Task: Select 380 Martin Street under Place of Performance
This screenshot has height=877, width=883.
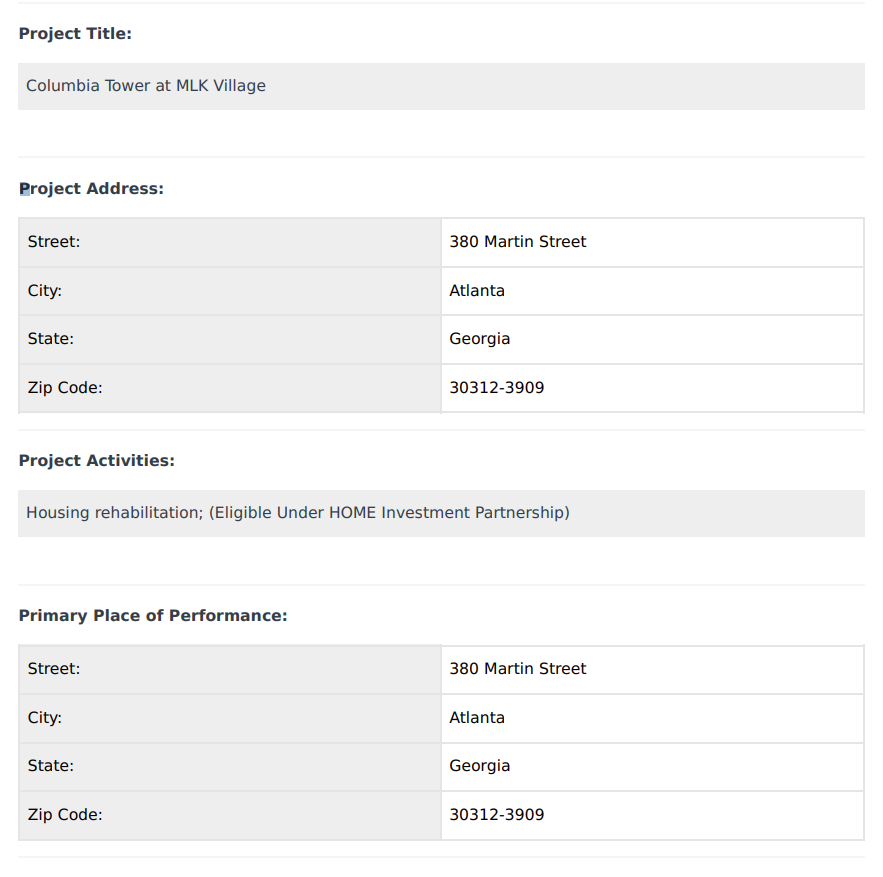Action: 518,669
